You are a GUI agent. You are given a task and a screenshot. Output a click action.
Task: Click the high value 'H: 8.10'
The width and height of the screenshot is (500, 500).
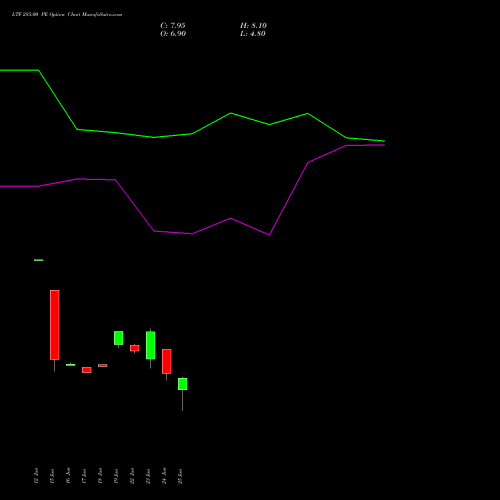pyautogui.click(x=253, y=26)
